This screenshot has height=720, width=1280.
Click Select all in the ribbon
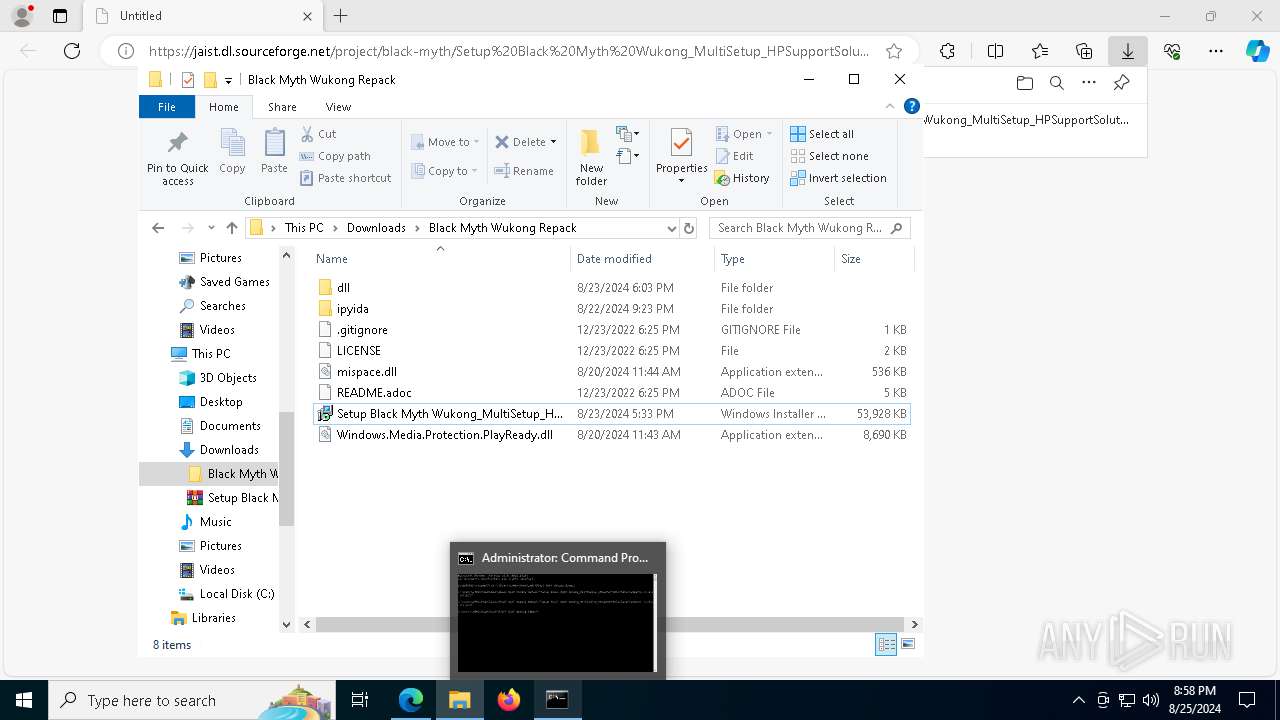(x=822, y=134)
